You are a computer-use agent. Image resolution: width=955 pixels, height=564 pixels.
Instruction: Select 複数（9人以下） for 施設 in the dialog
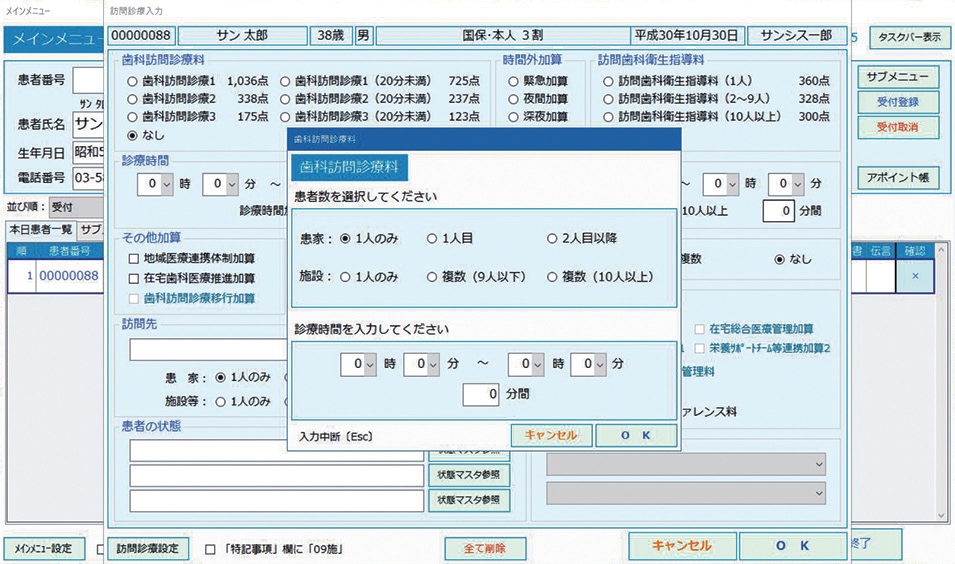[433, 276]
